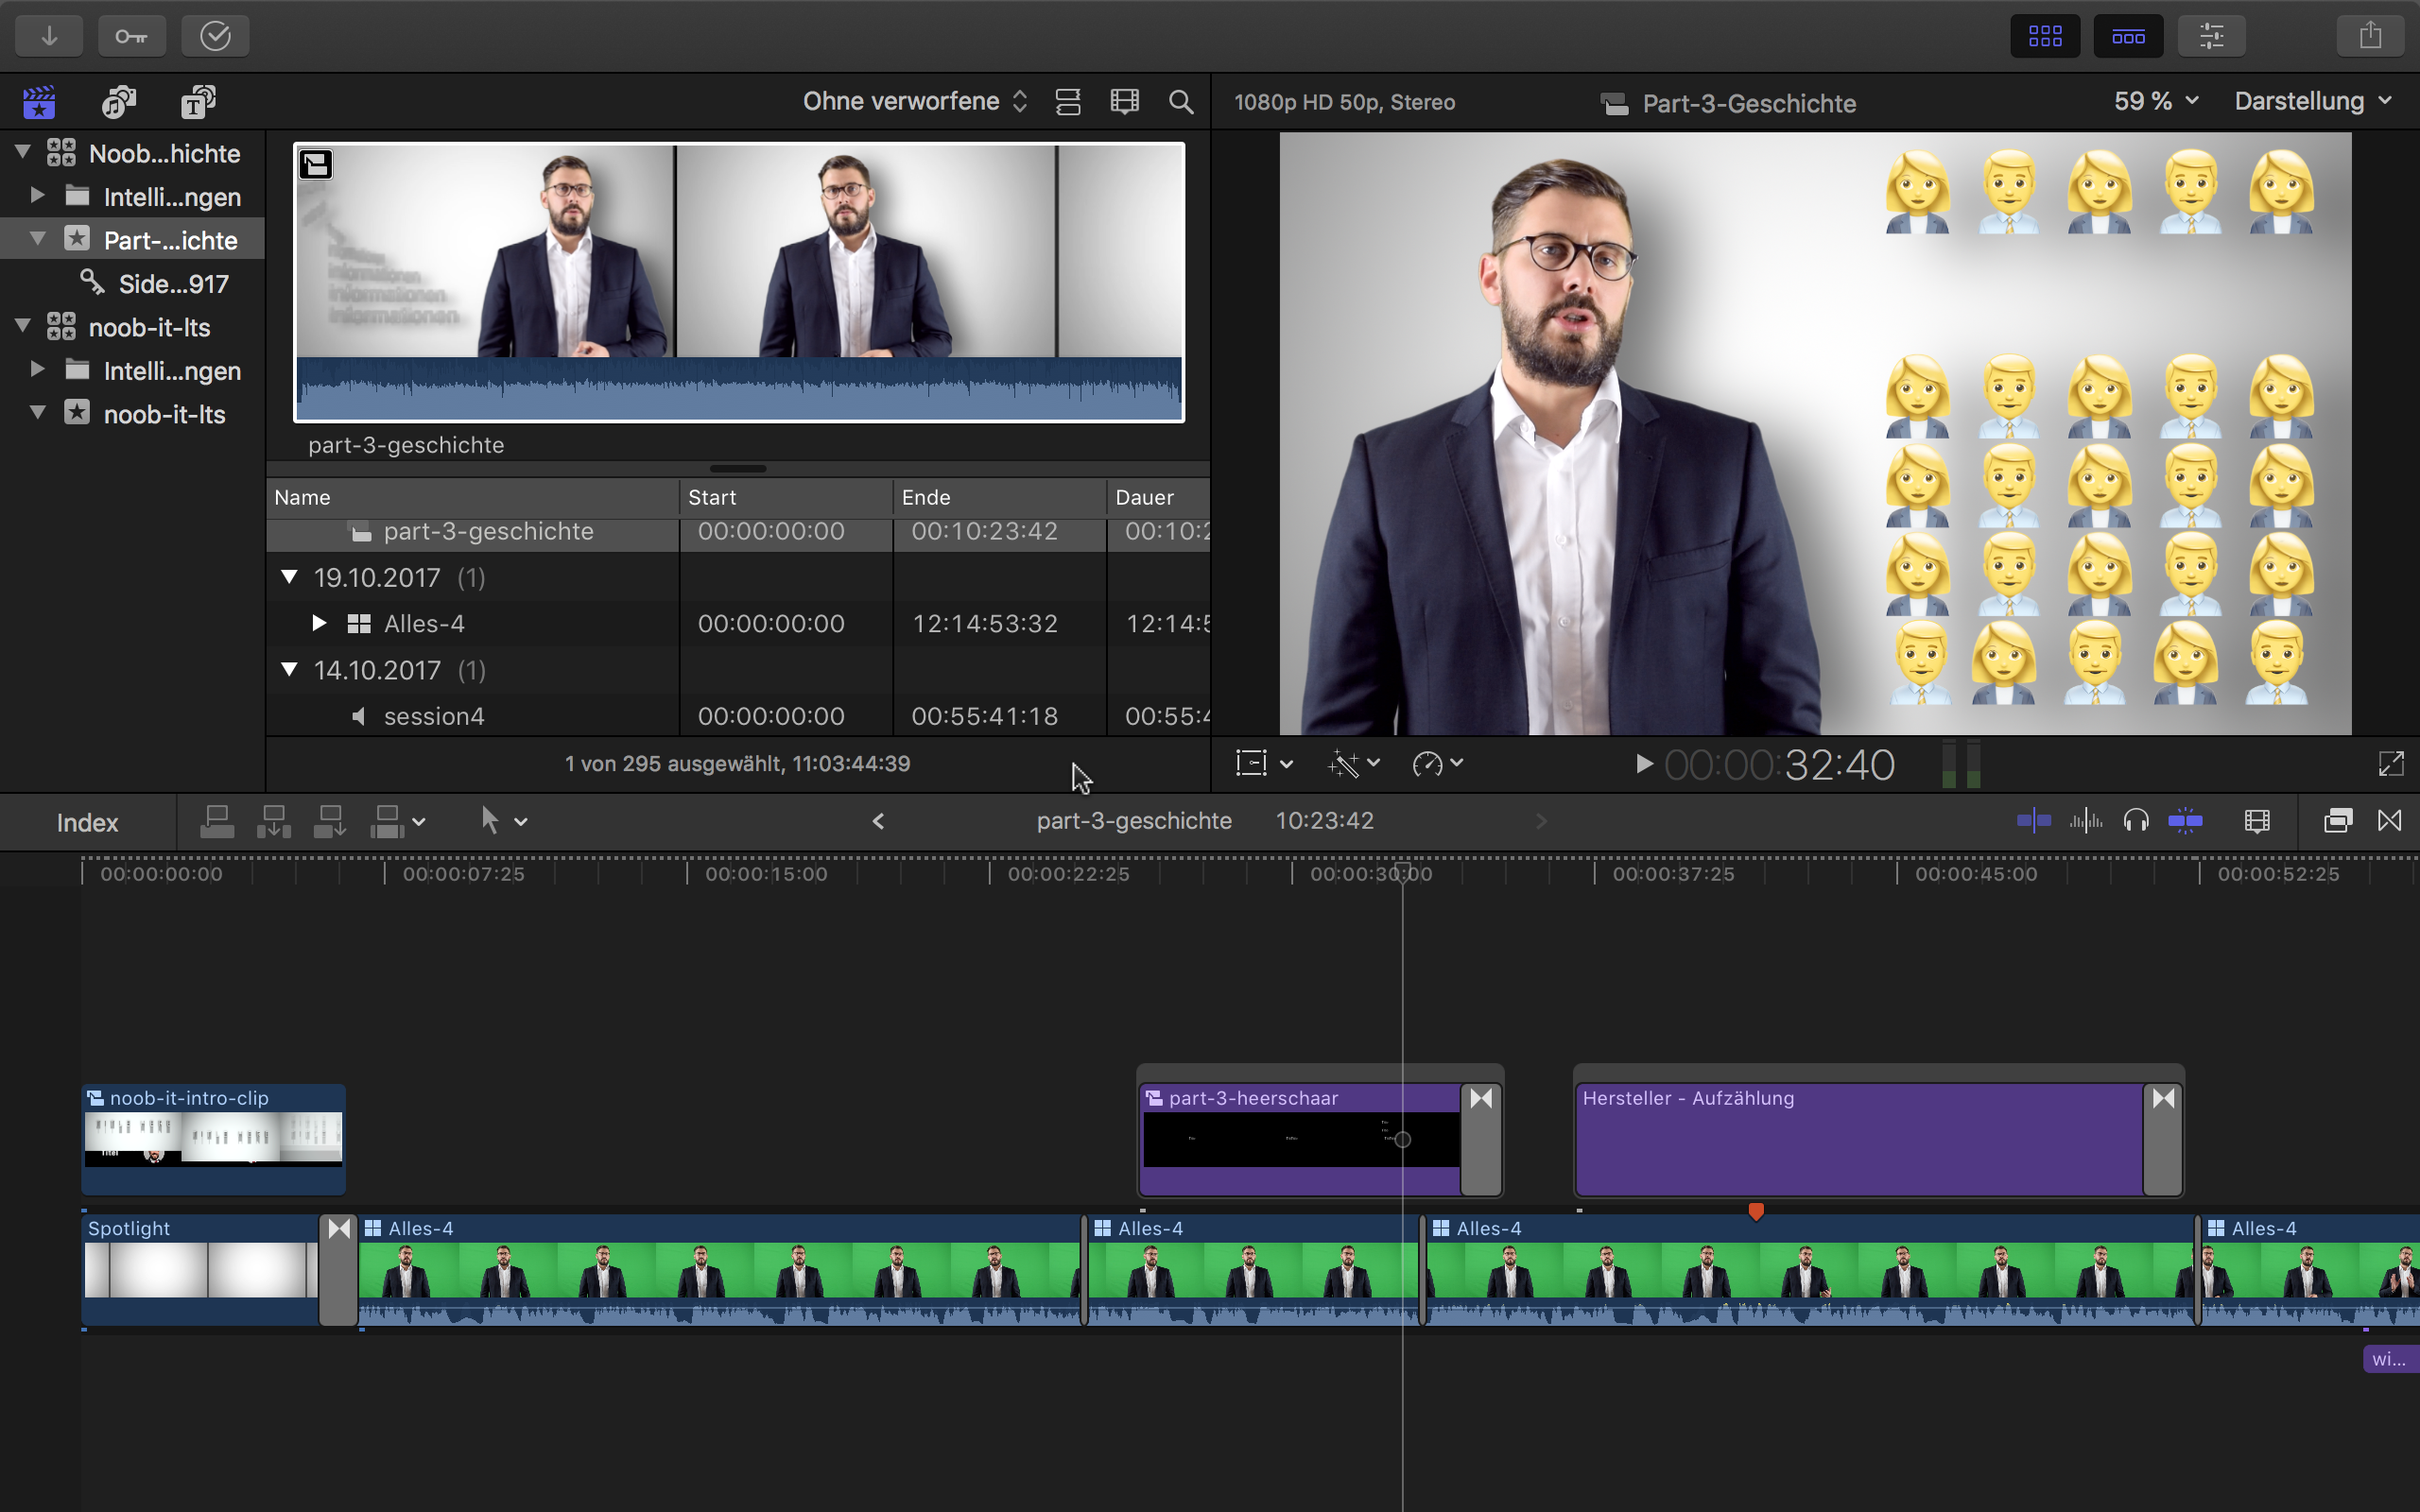The image size is (2420, 1512).
Task: Select the noob-it-lts event
Action: click(146, 413)
